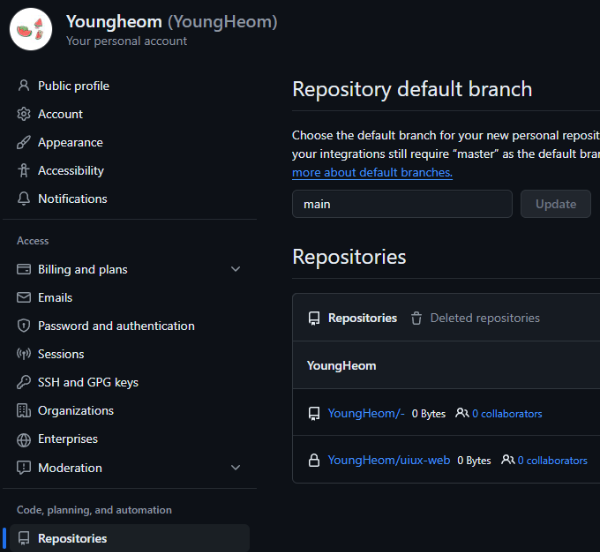Click the people icon in YoungHeom/- row

(x=462, y=413)
